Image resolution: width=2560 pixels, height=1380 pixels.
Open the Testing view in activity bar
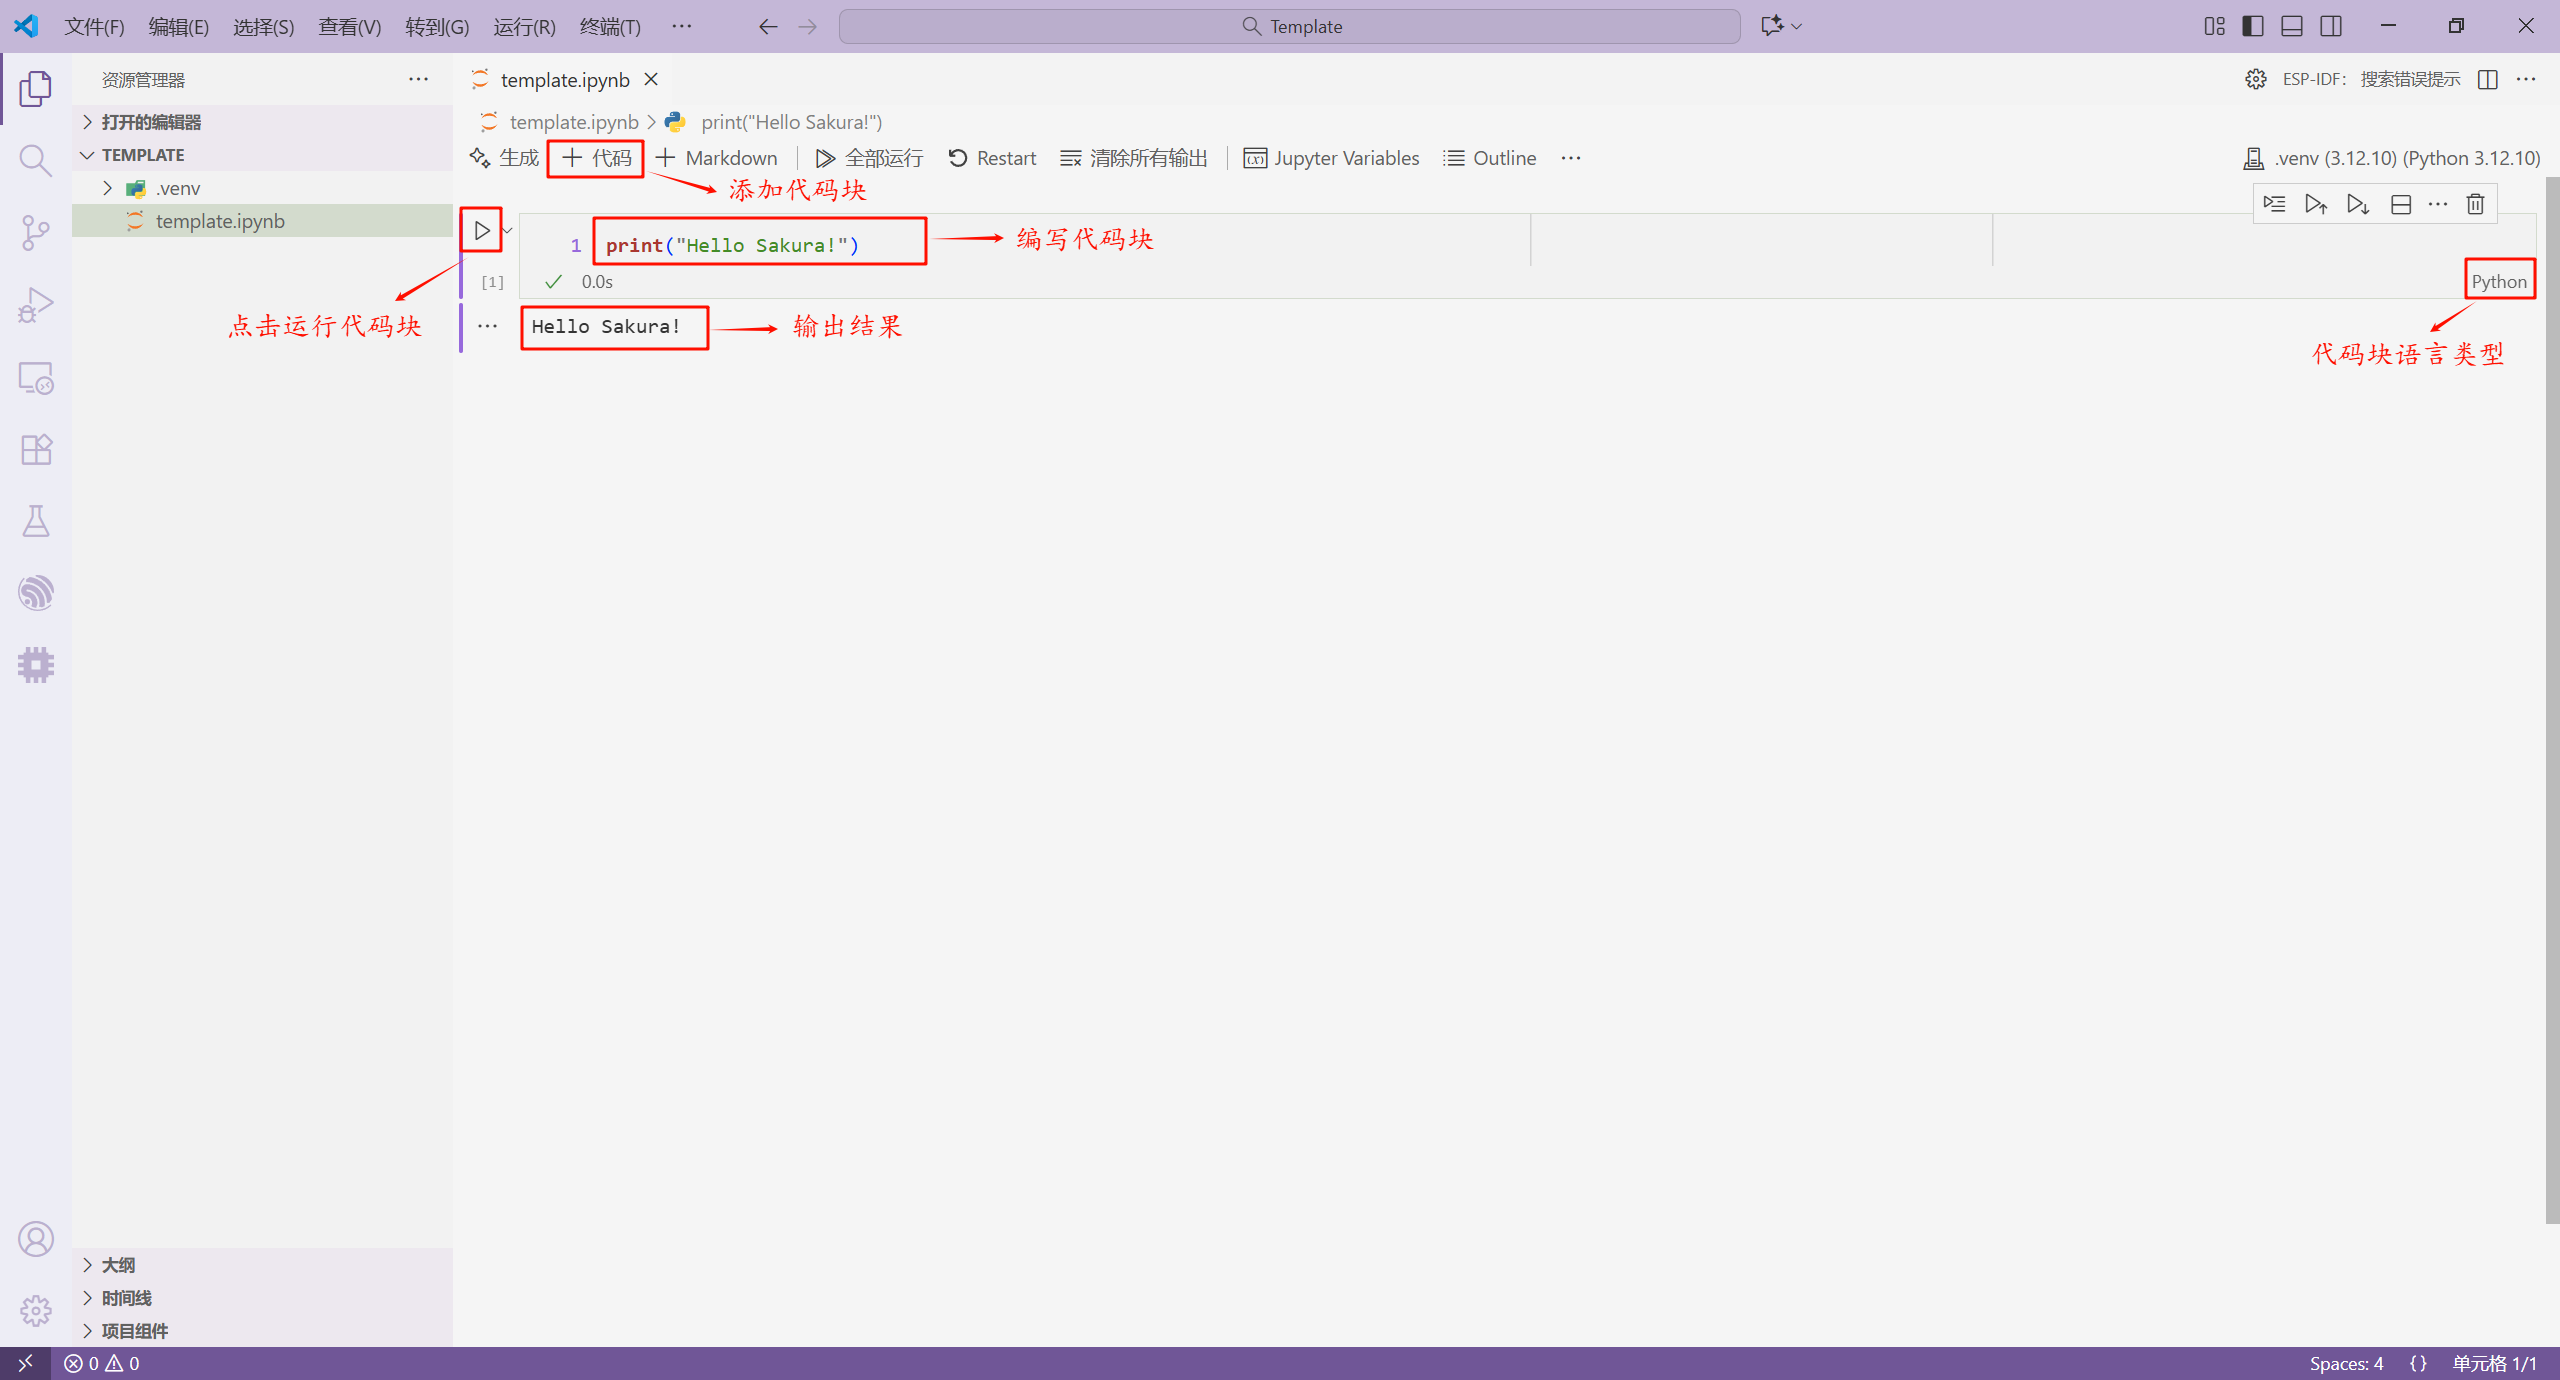tap(36, 520)
